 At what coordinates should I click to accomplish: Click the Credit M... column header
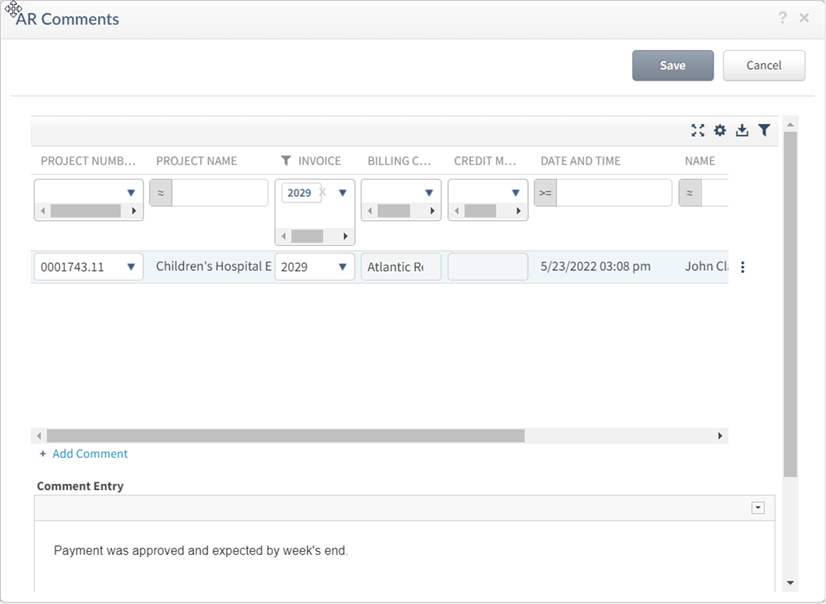[x=485, y=161]
